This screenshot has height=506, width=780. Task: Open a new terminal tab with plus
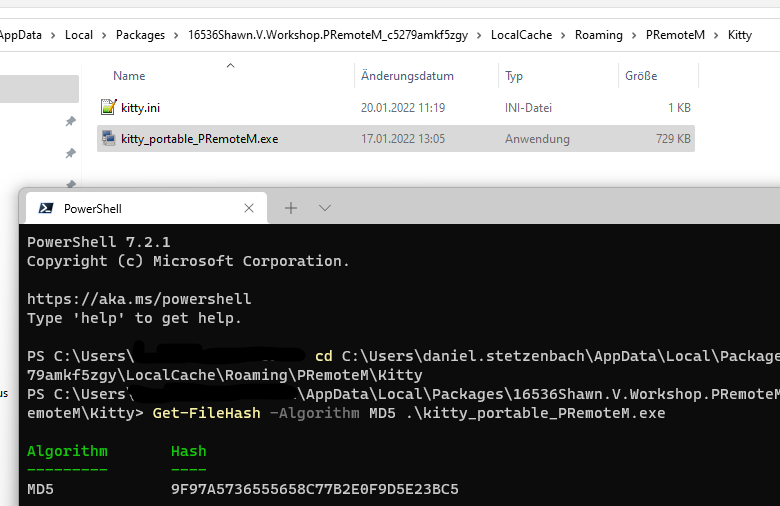coord(291,208)
